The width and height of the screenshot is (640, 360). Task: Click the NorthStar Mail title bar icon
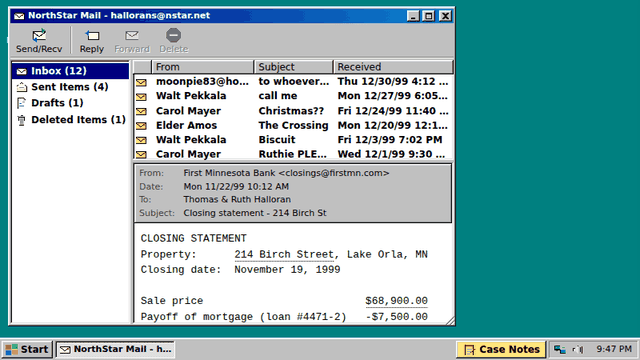pyautogui.click(x=19, y=16)
